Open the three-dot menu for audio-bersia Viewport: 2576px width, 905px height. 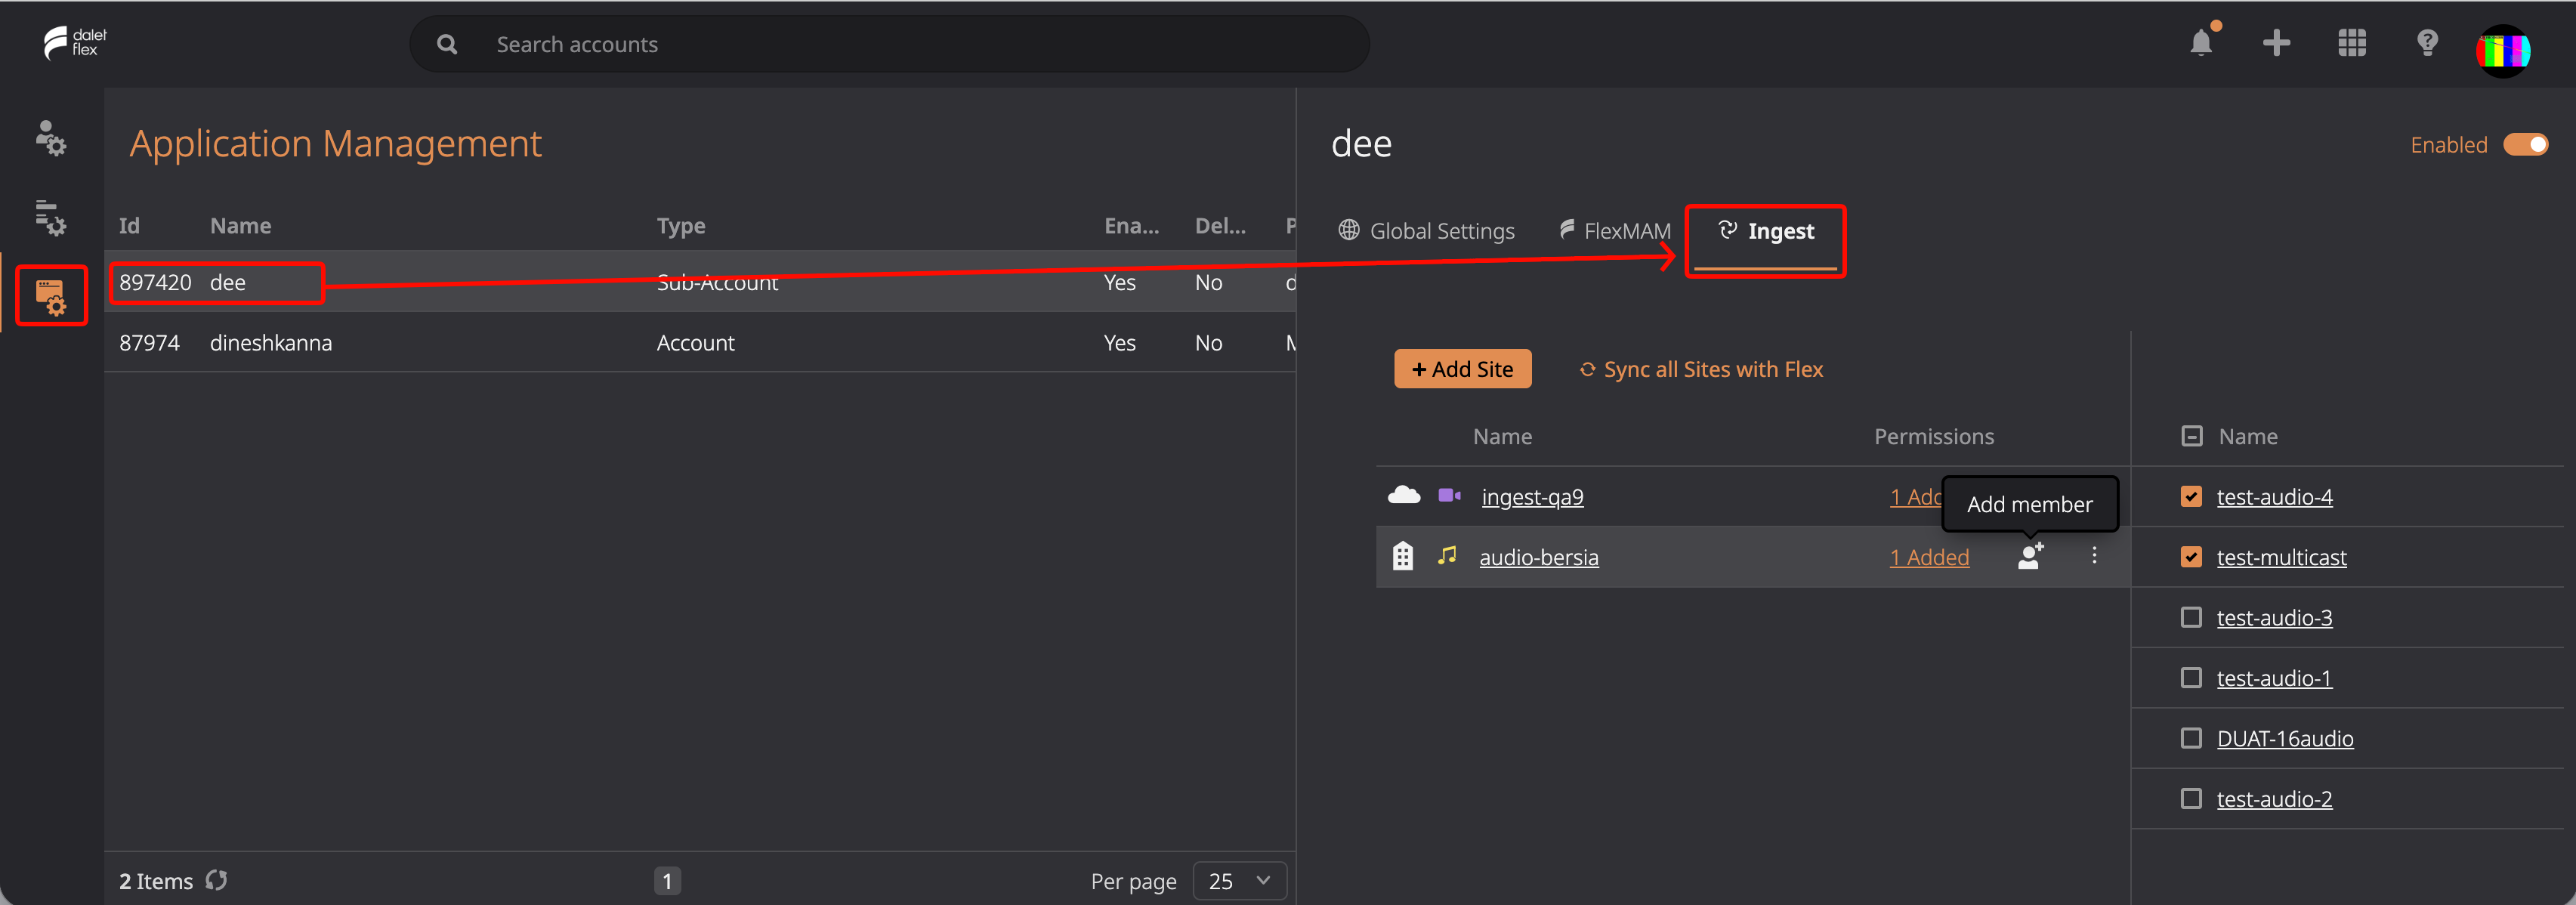(2094, 556)
